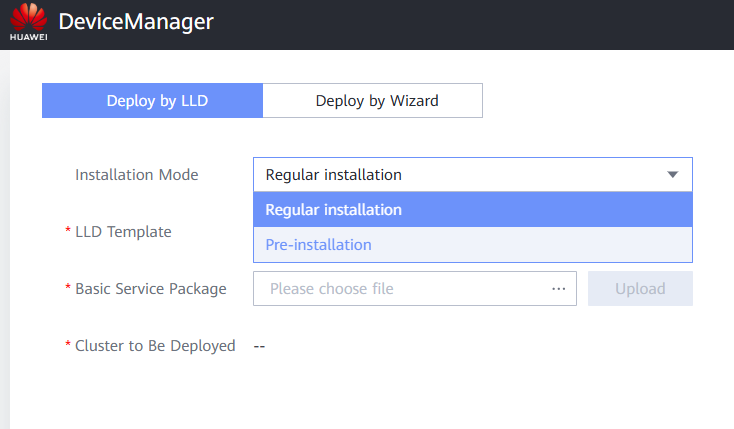Click the Cluster to Be Deployed label
The height and width of the screenshot is (429, 734).
(x=155, y=346)
